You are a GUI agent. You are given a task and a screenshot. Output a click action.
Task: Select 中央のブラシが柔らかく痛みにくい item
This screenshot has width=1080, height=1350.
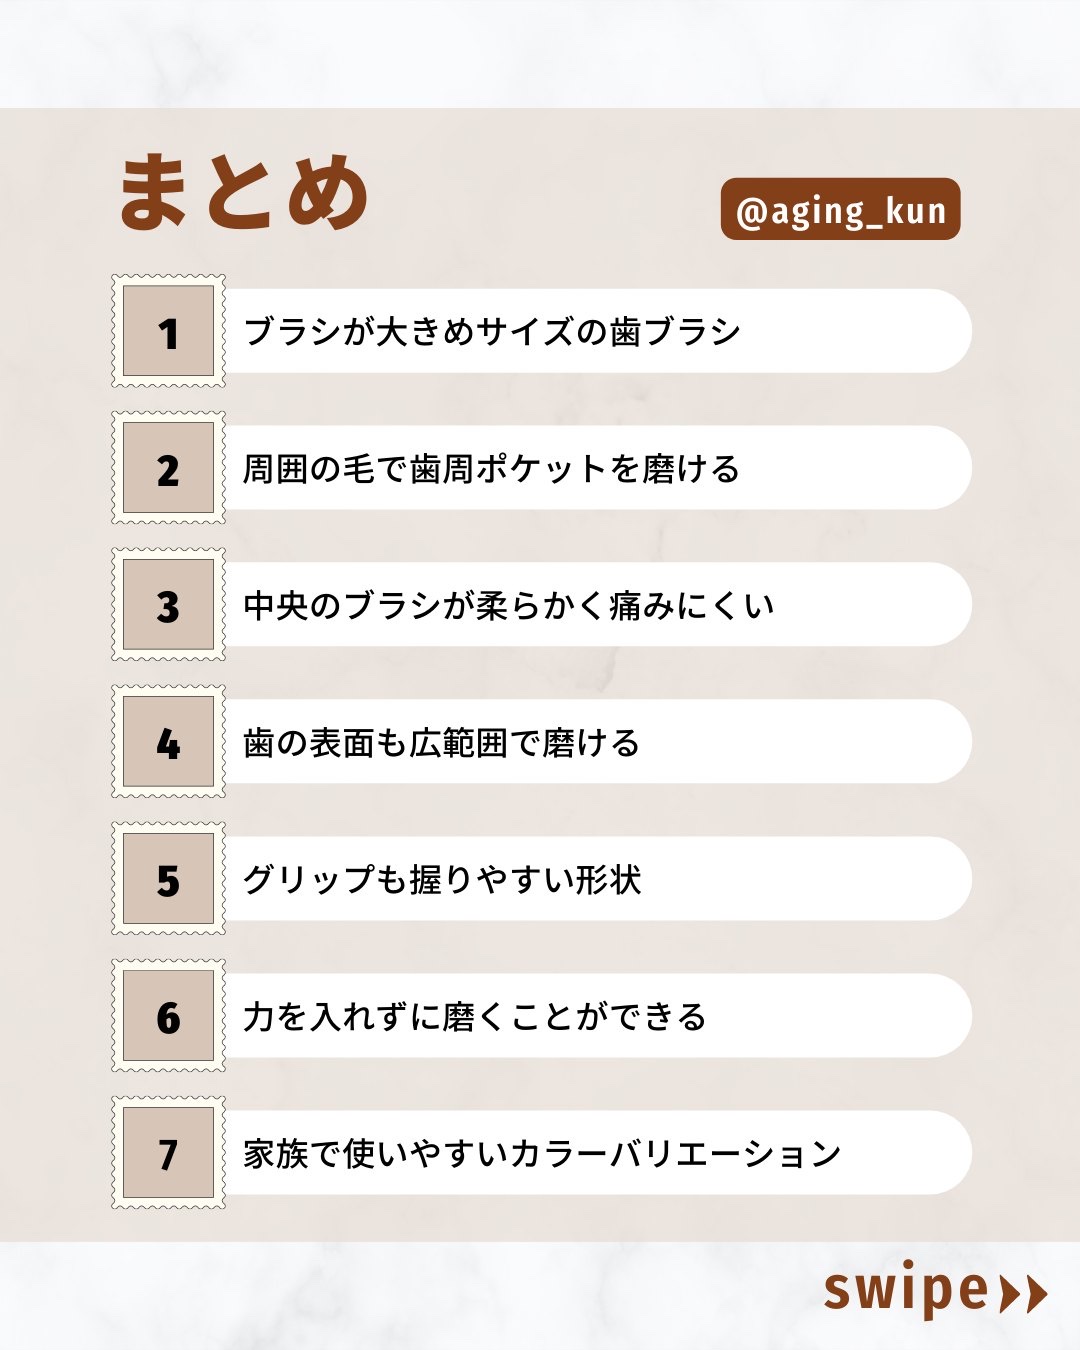[x=508, y=606]
